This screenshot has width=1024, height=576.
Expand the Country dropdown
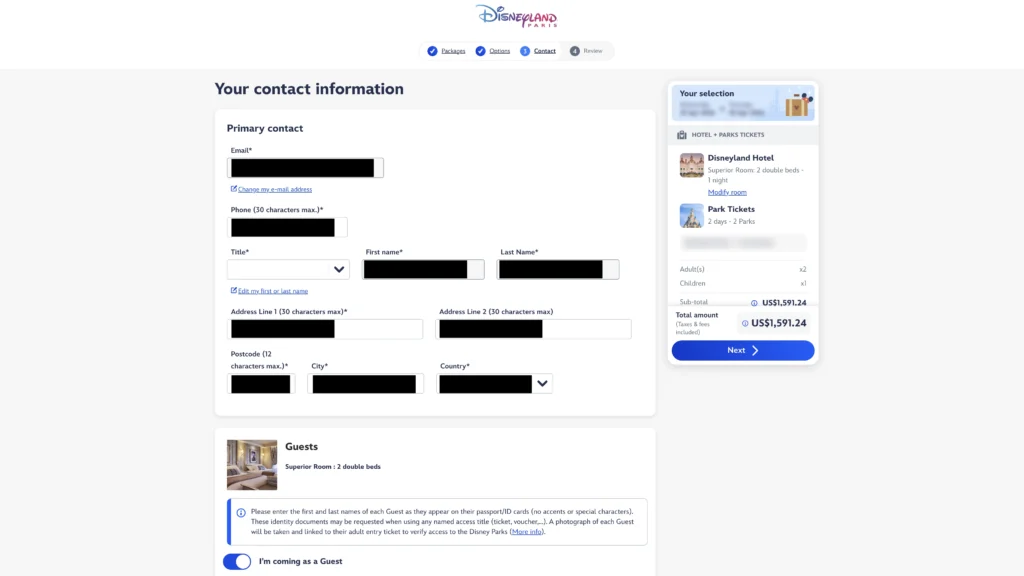pyautogui.click(x=541, y=383)
